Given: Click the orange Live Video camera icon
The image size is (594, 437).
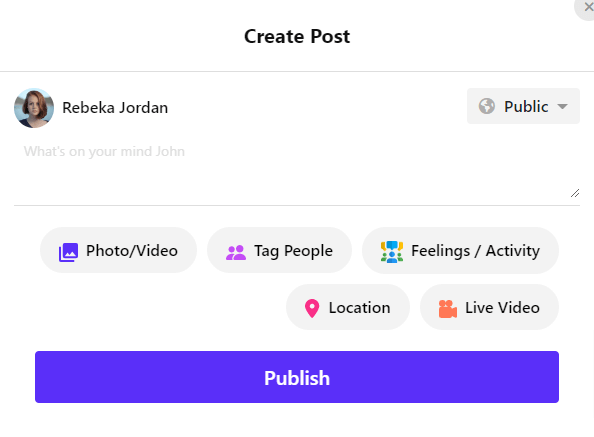Looking at the screenshot, I should point(447,309).
